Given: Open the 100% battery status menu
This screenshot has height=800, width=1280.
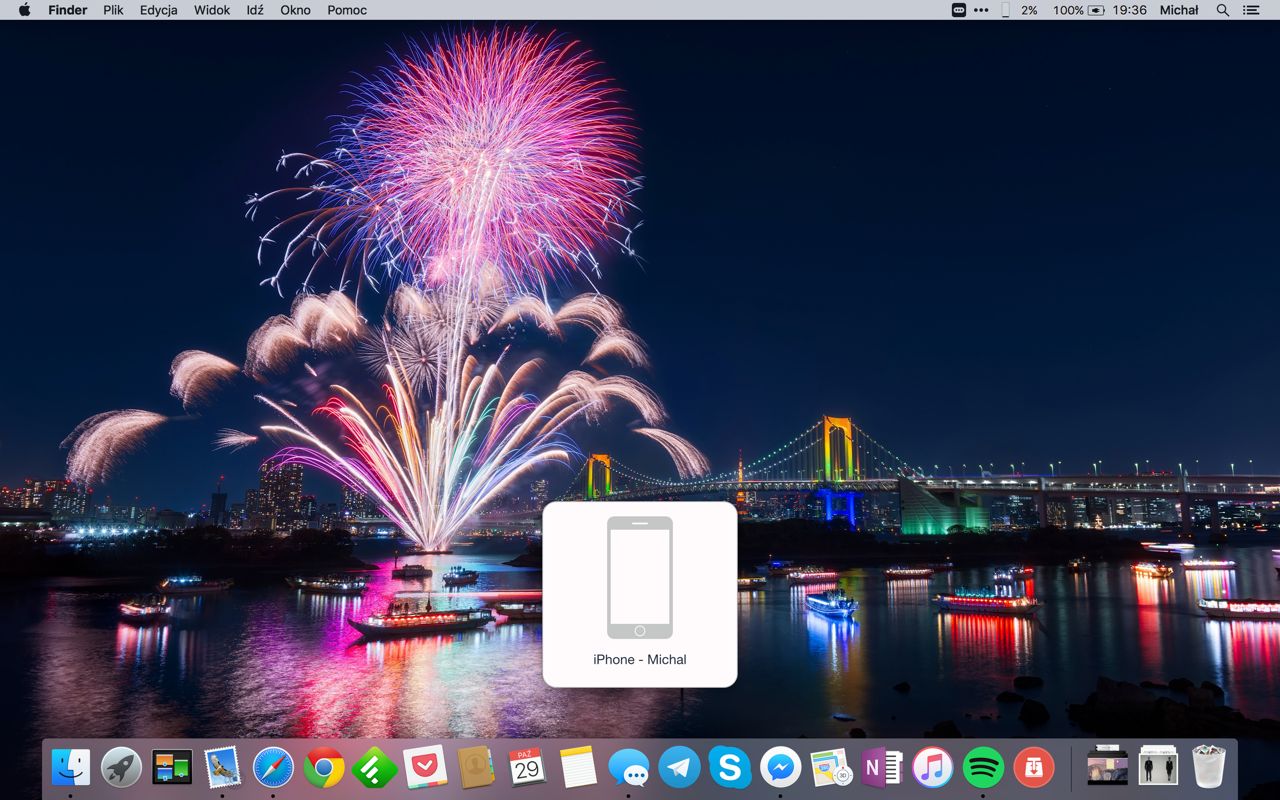Looking at the screenshot, I should 1078,10.
